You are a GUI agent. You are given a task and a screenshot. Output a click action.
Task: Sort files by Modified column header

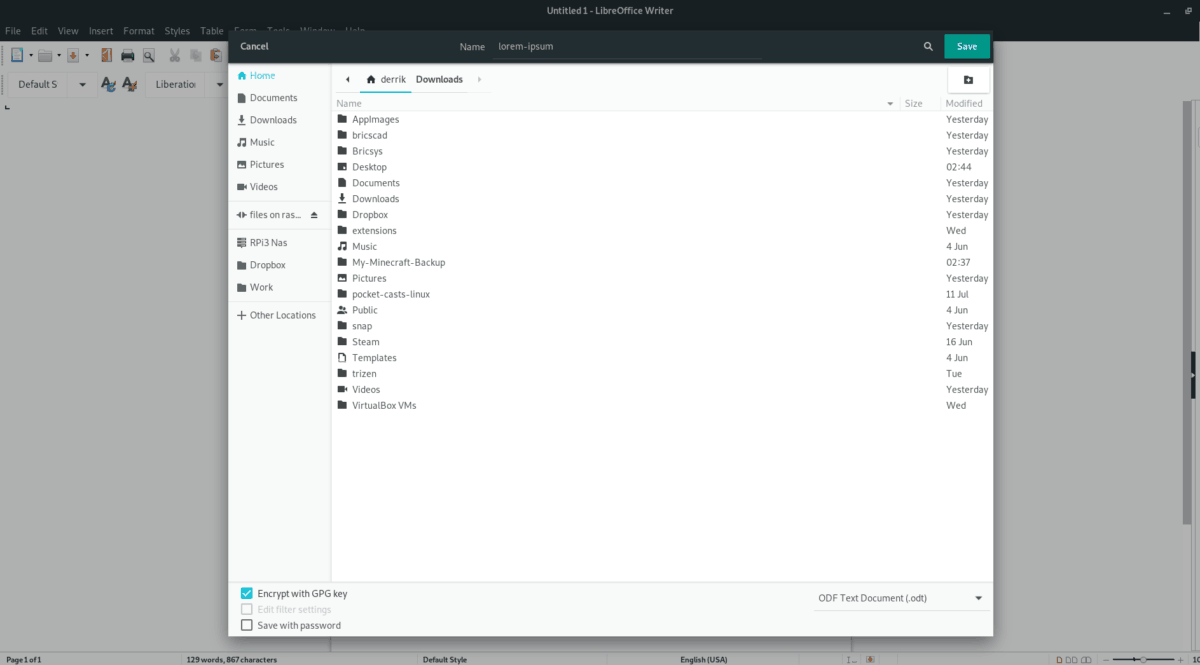pos(964,103)
